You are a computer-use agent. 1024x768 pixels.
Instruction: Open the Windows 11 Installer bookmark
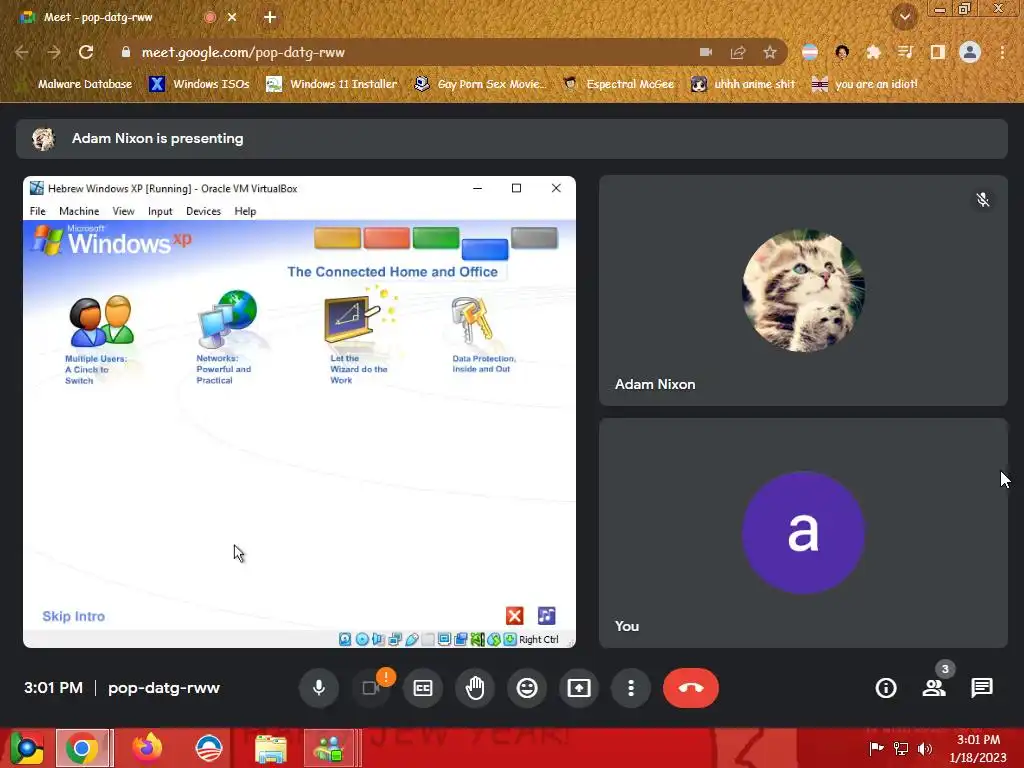pos(332,84)
